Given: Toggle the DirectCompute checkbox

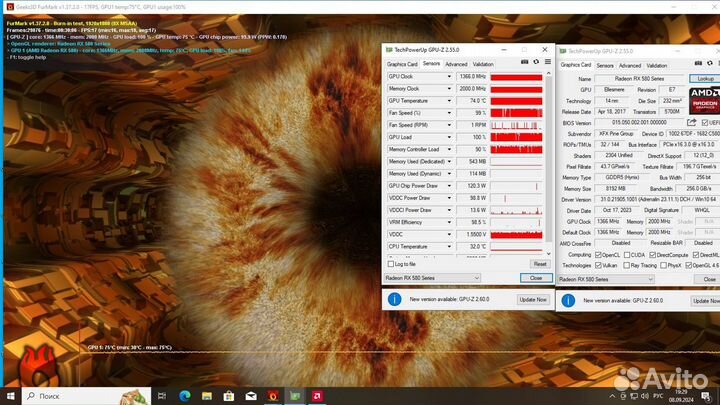Looking at the screenshot, I should [x=652, y=255].
